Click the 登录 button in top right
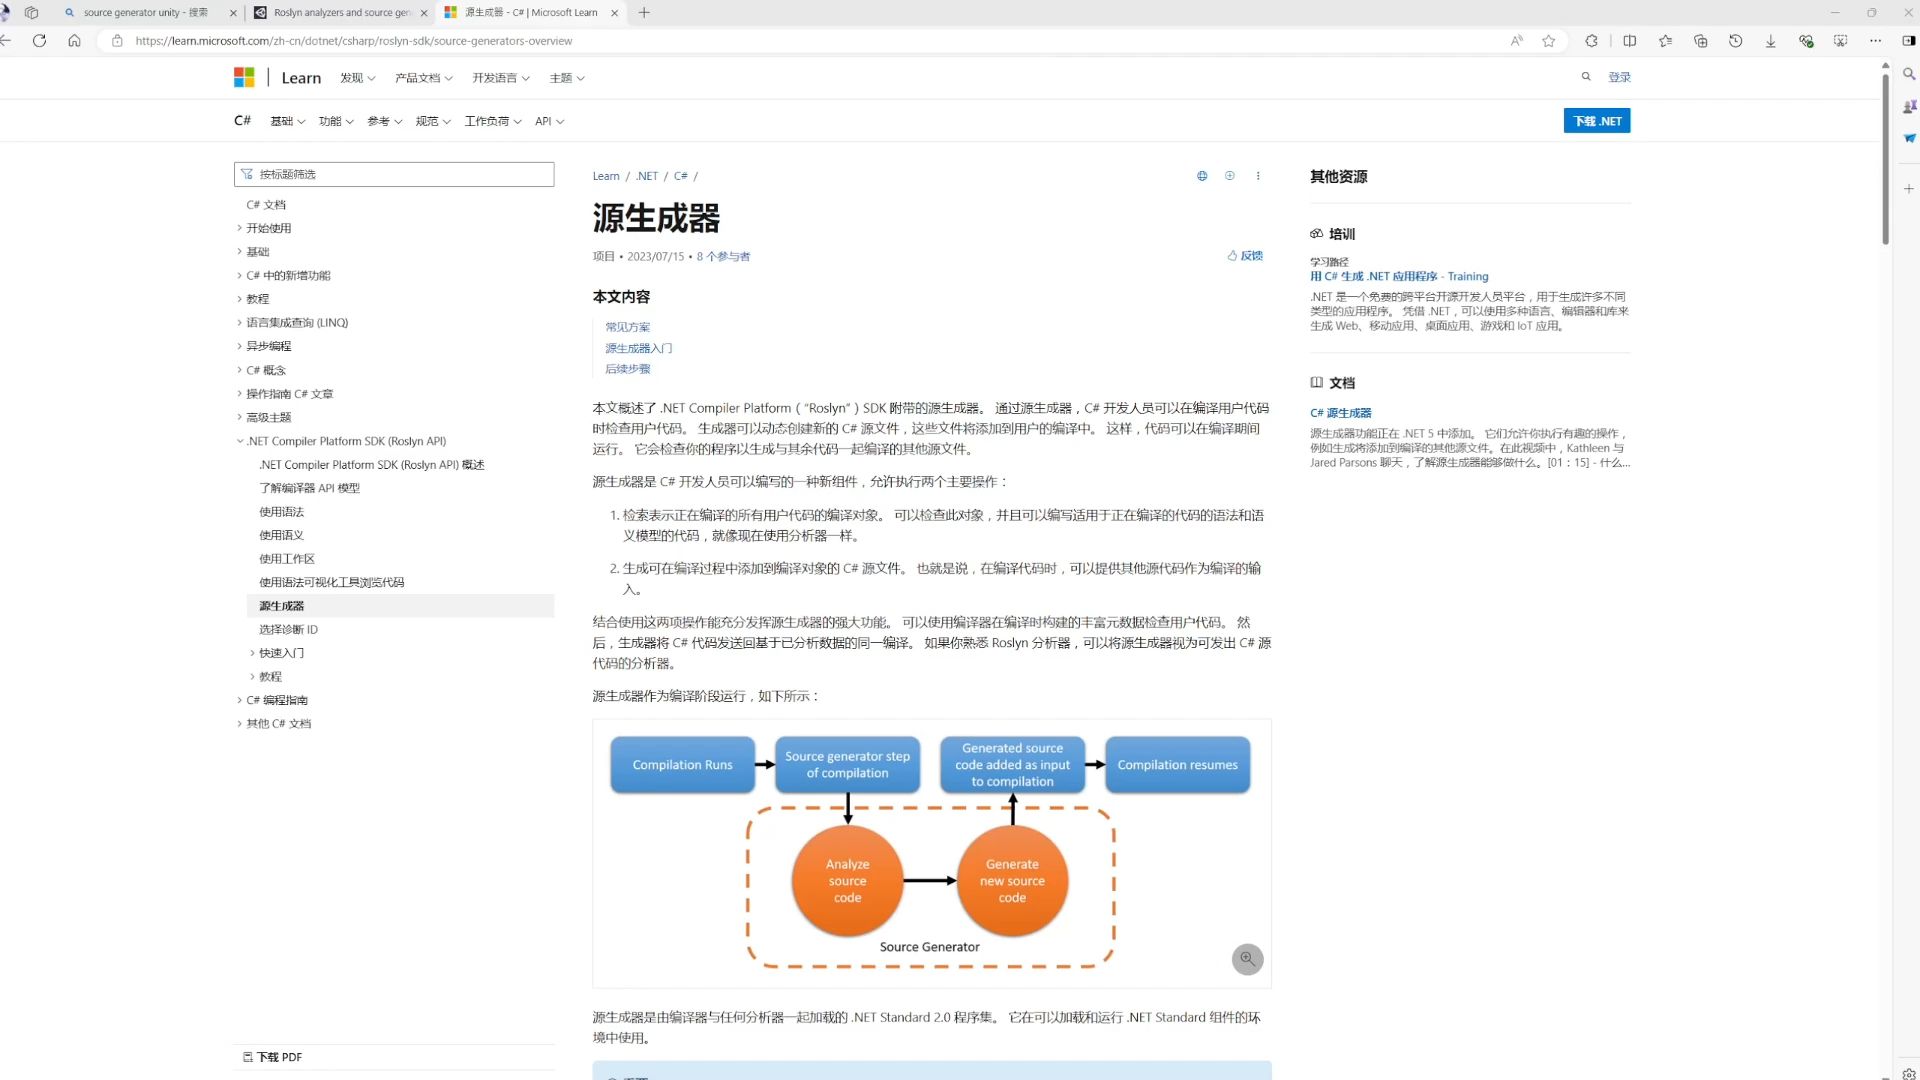Image resolution: width=1920 pixels, height=1080 pixels. click(x=1619, y=76)
